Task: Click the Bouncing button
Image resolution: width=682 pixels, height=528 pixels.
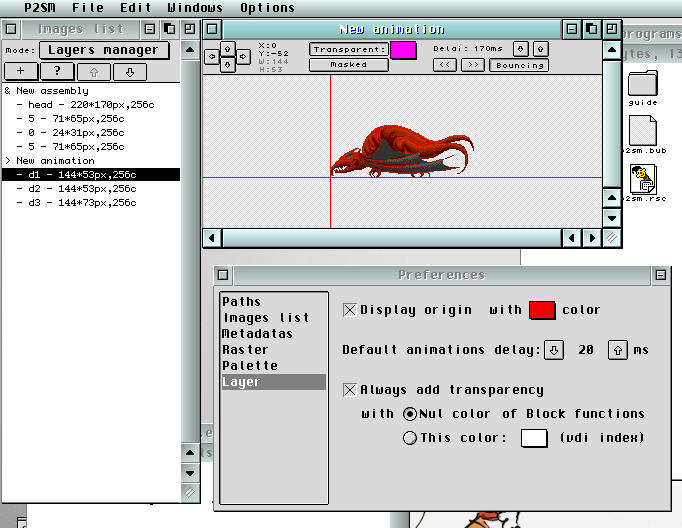Action: tap(518, 65)
